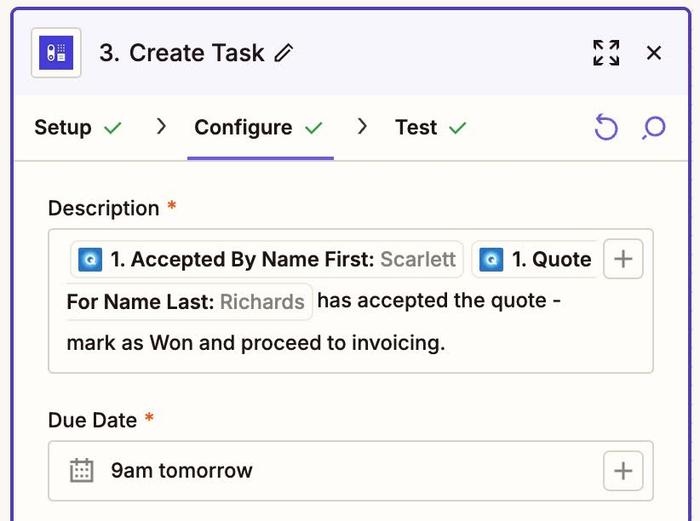700x521 pixels.
Task: Click the Due Date calendar icon
Action: (81, 471)
